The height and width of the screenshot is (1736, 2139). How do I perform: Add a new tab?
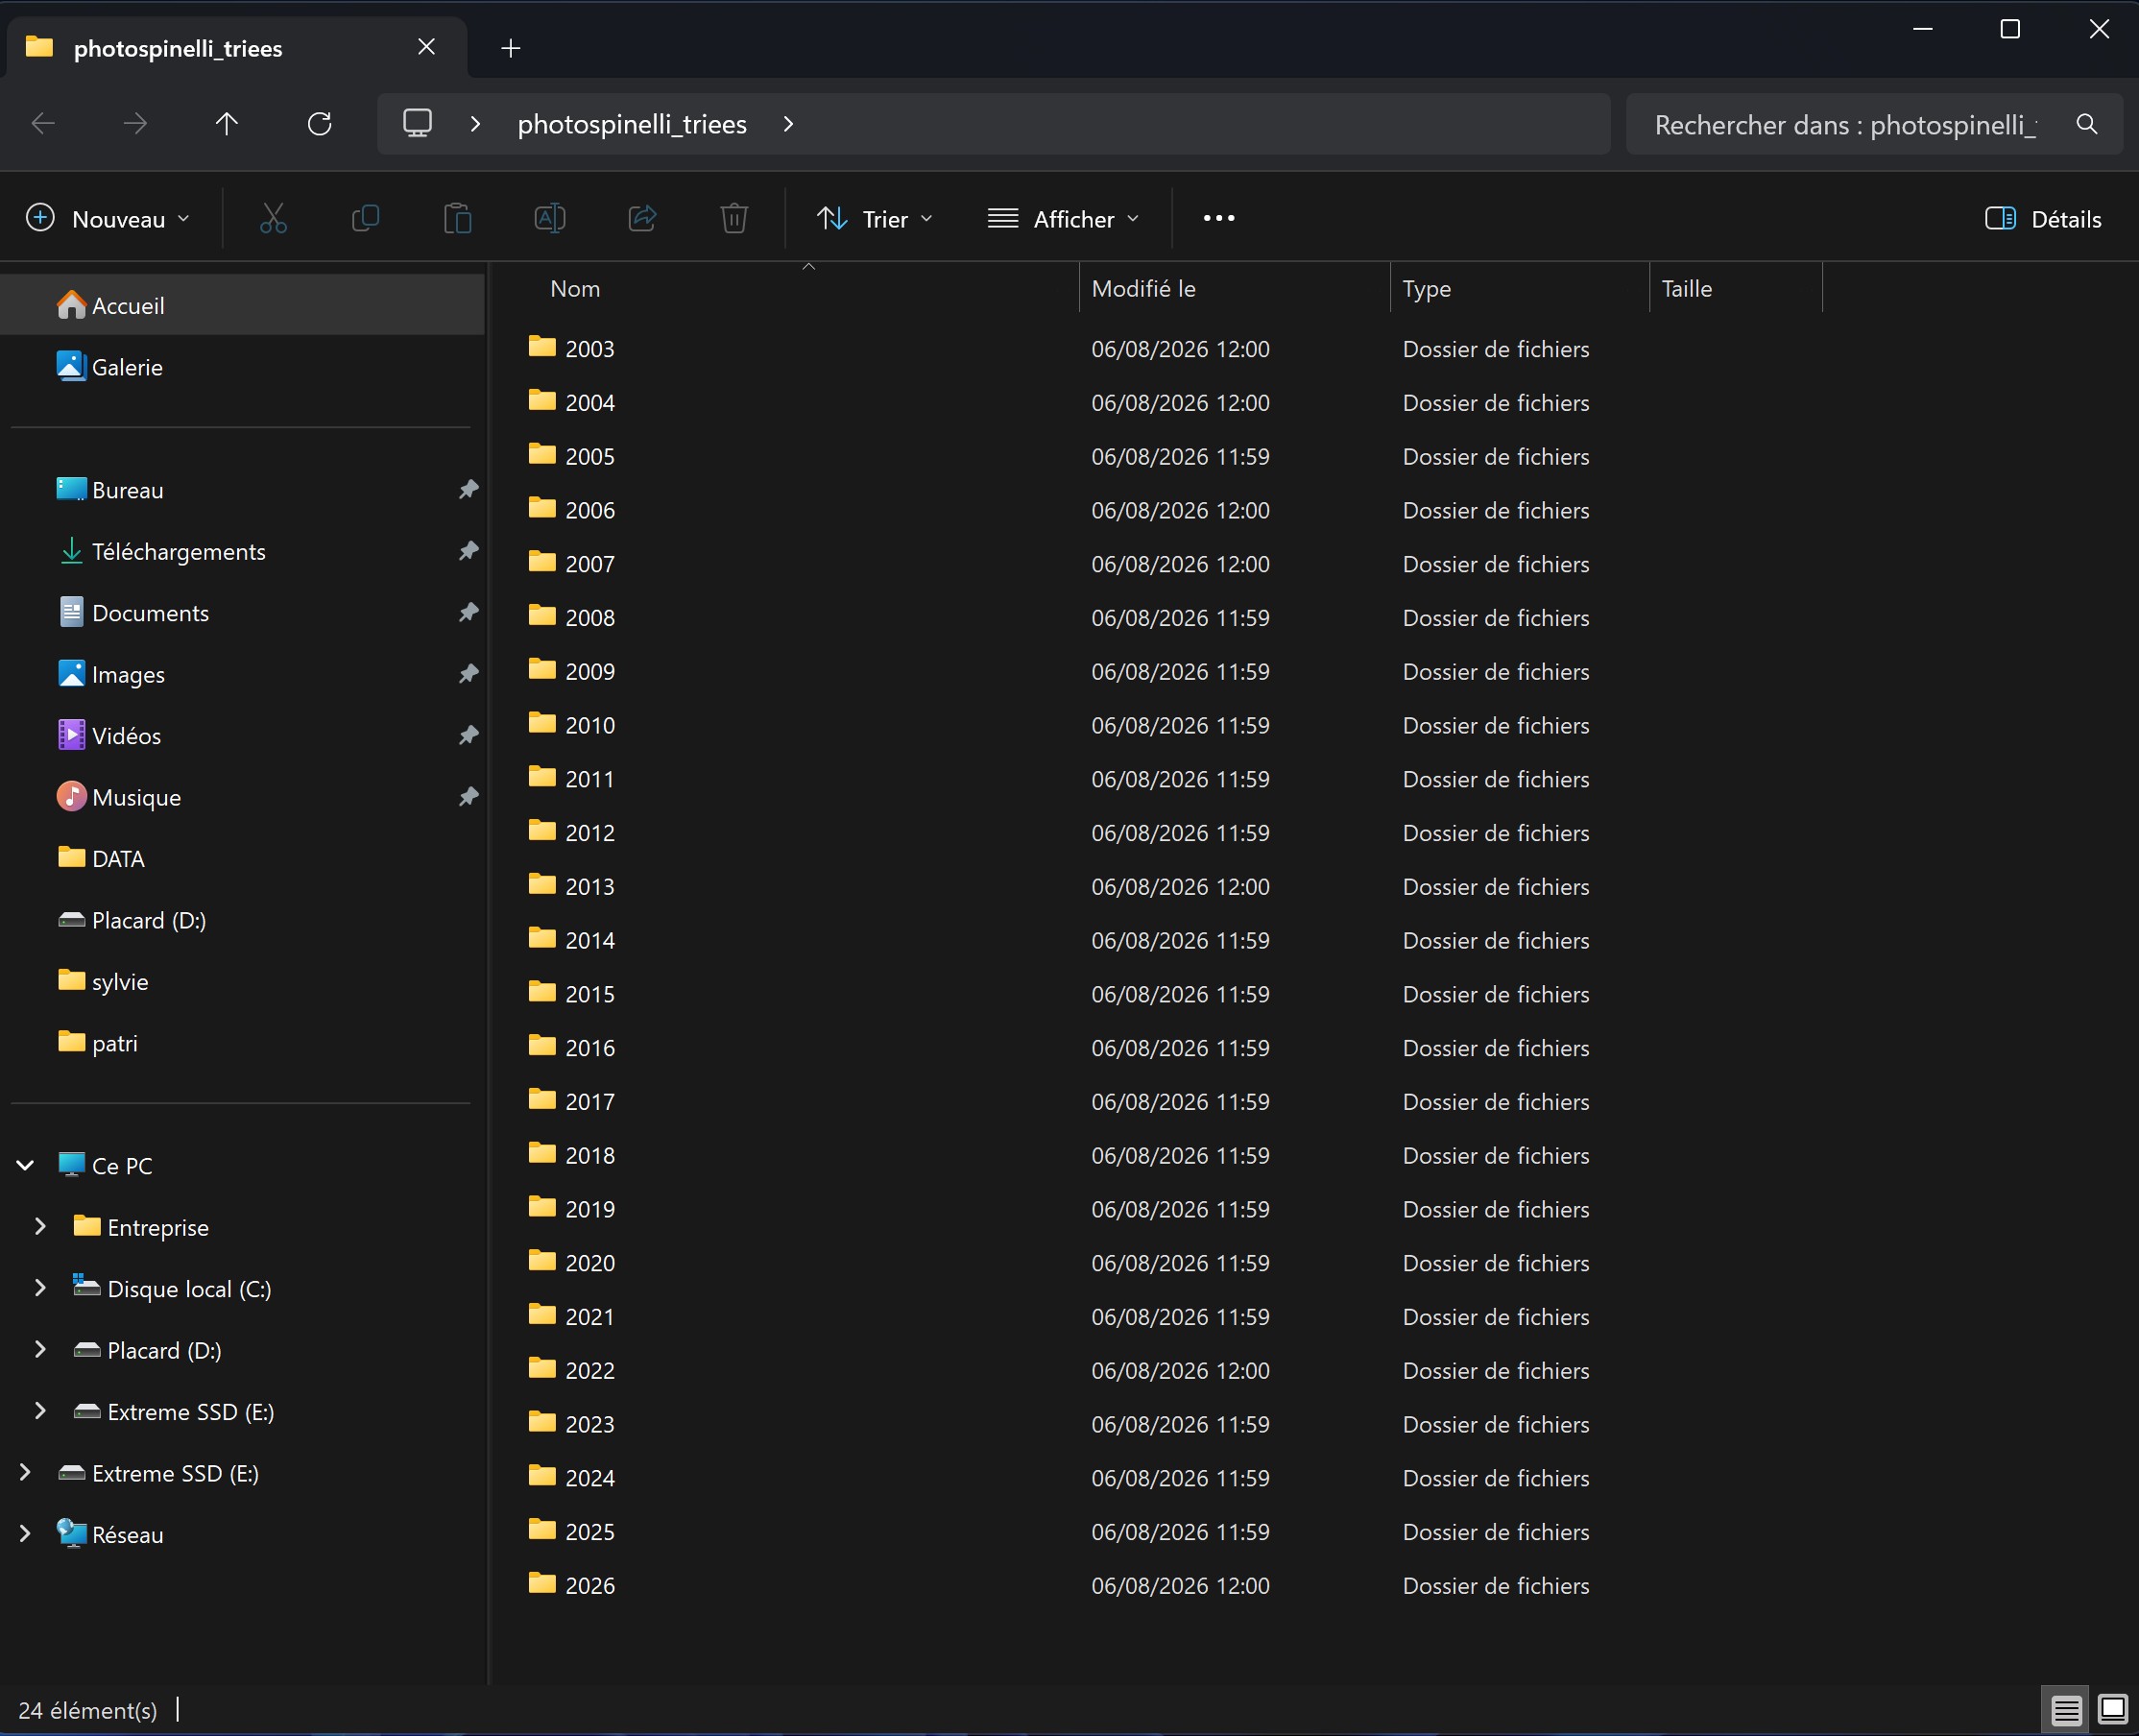coord(511,48)
